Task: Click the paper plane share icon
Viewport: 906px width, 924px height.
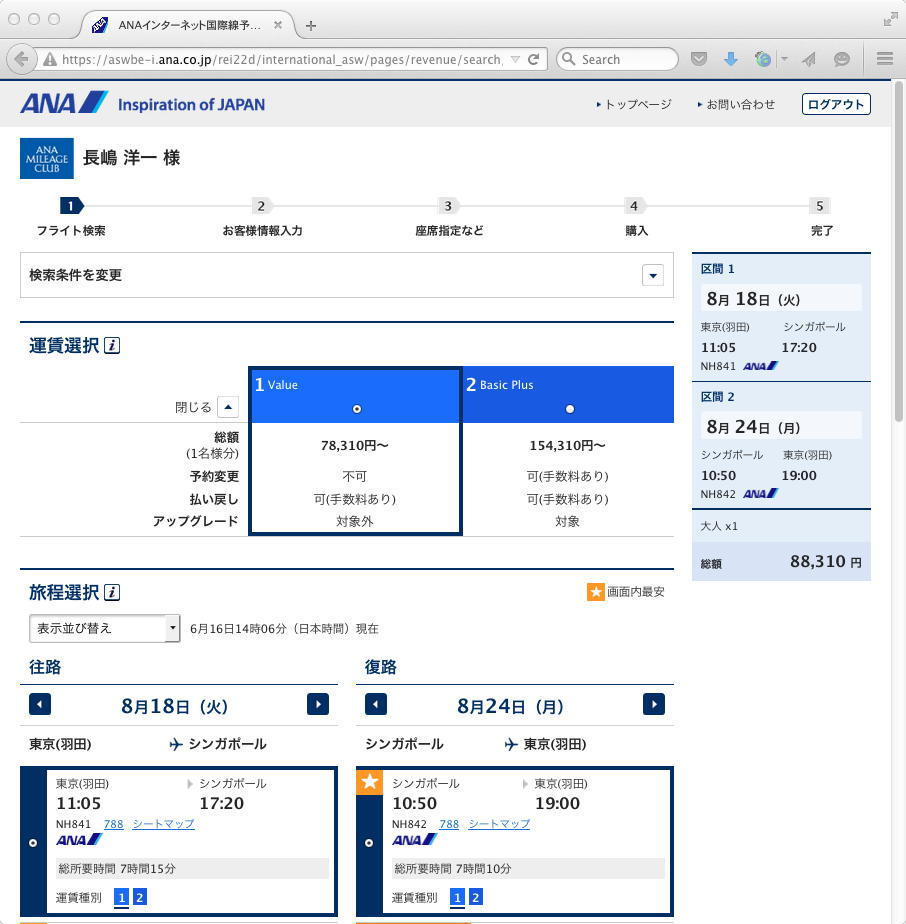Action: (x=809, y=59)
